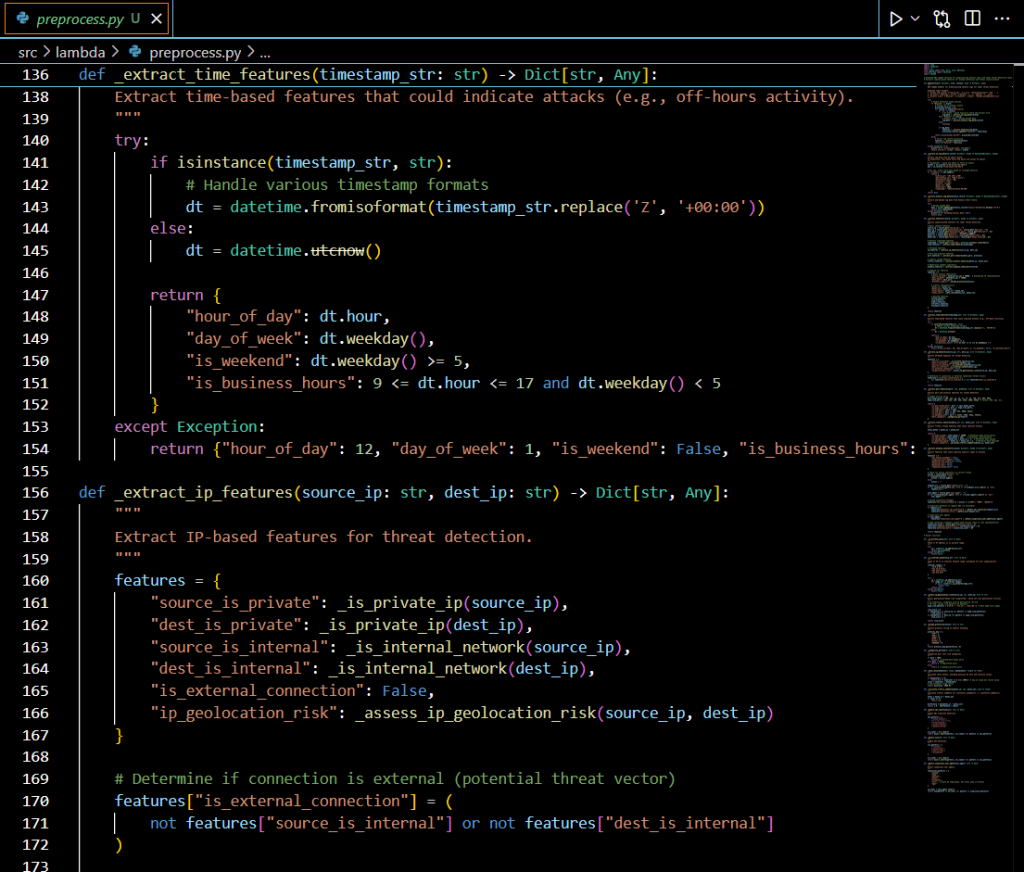Click the untracked 'U' badge on tab

click(x=135, y=19)
